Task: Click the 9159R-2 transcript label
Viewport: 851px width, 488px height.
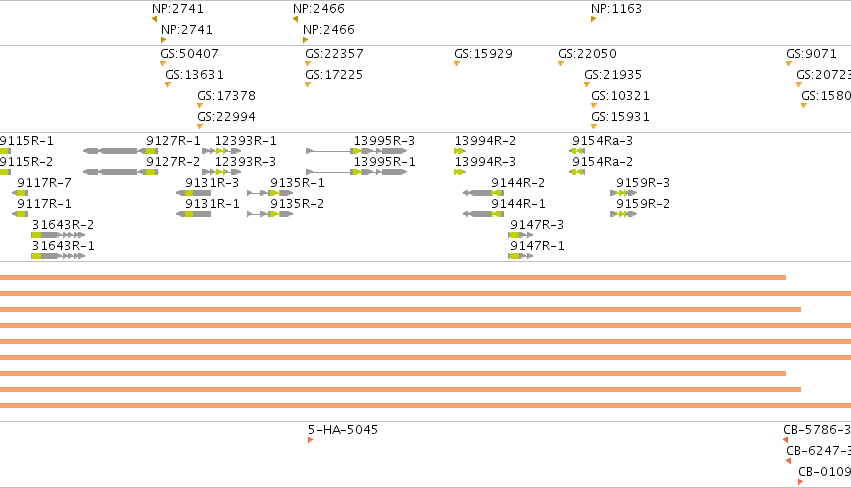Action: point(643,204)
